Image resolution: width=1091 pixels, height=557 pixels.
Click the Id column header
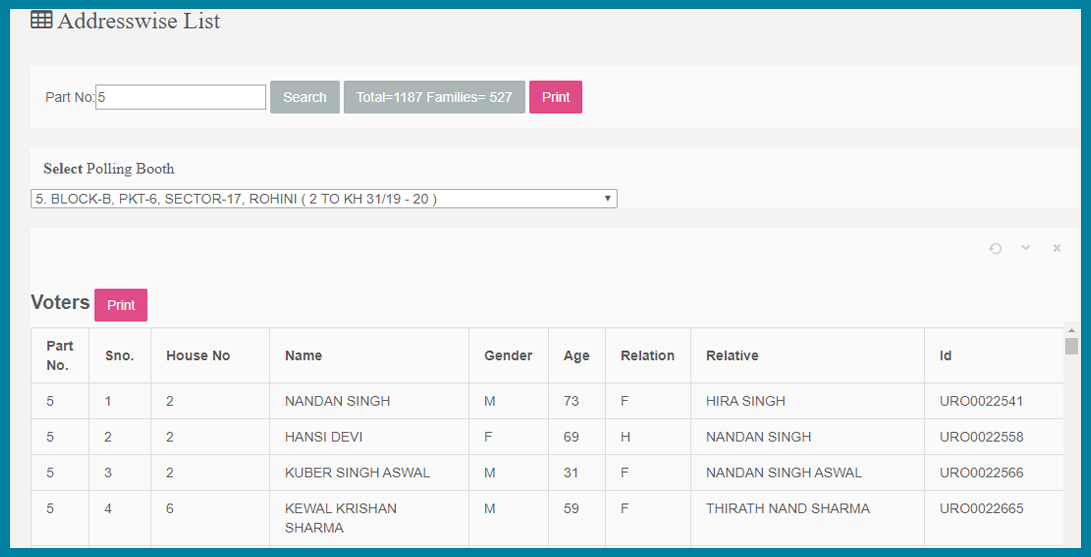945,355
